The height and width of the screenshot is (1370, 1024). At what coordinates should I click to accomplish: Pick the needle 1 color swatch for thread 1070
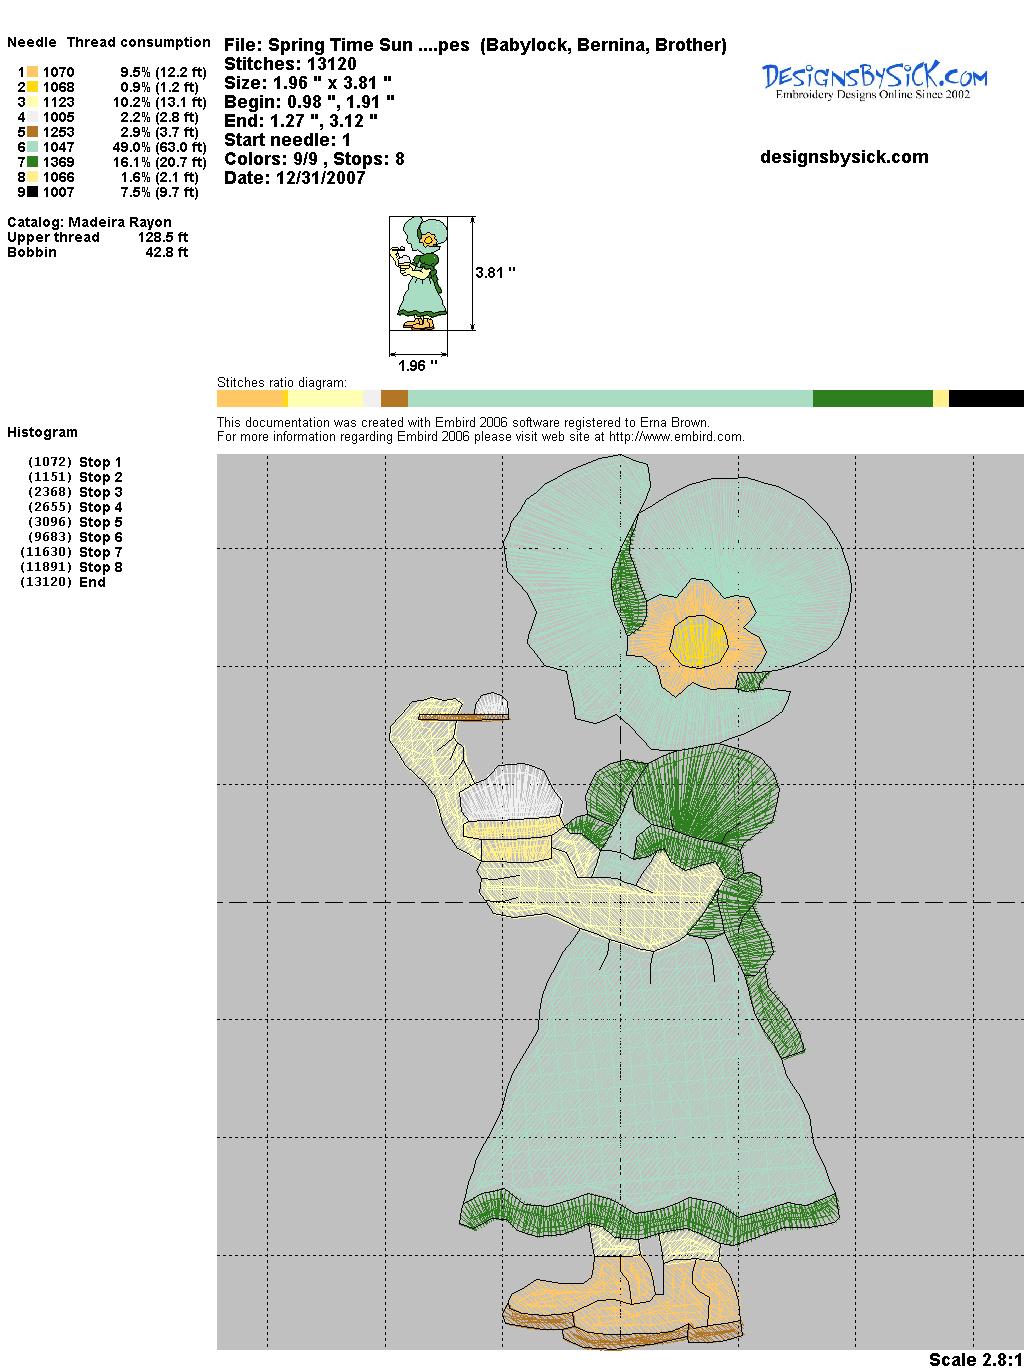[x=33, y=72]
